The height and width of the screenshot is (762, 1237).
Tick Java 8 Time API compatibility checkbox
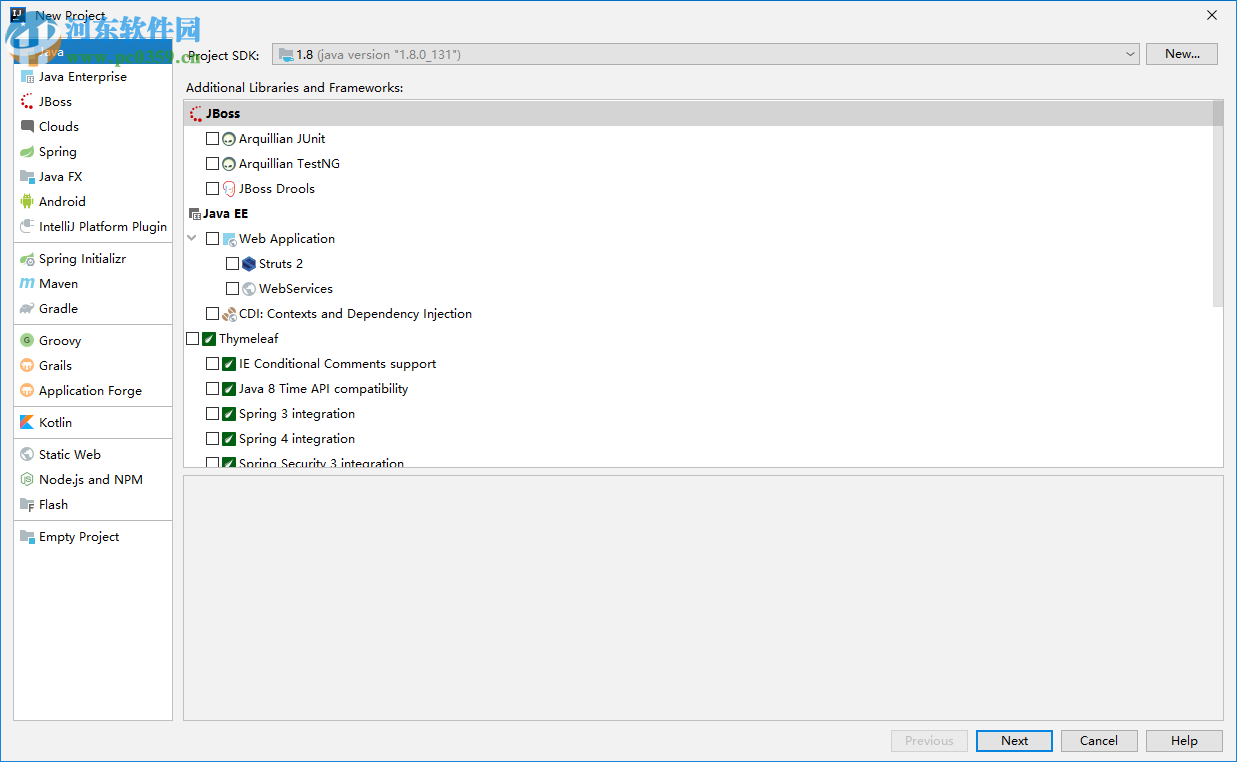(212, 389)
